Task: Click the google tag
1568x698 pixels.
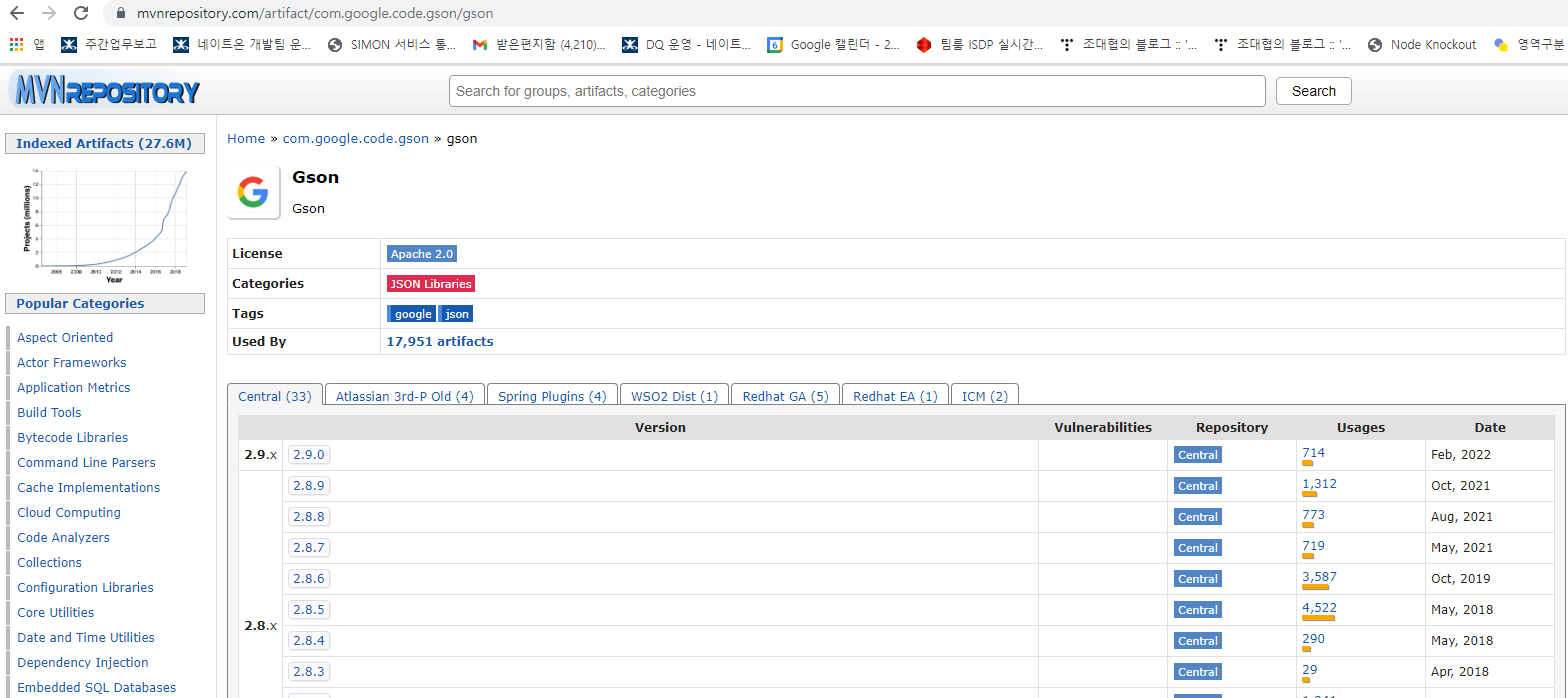Action: coord(413,314)
